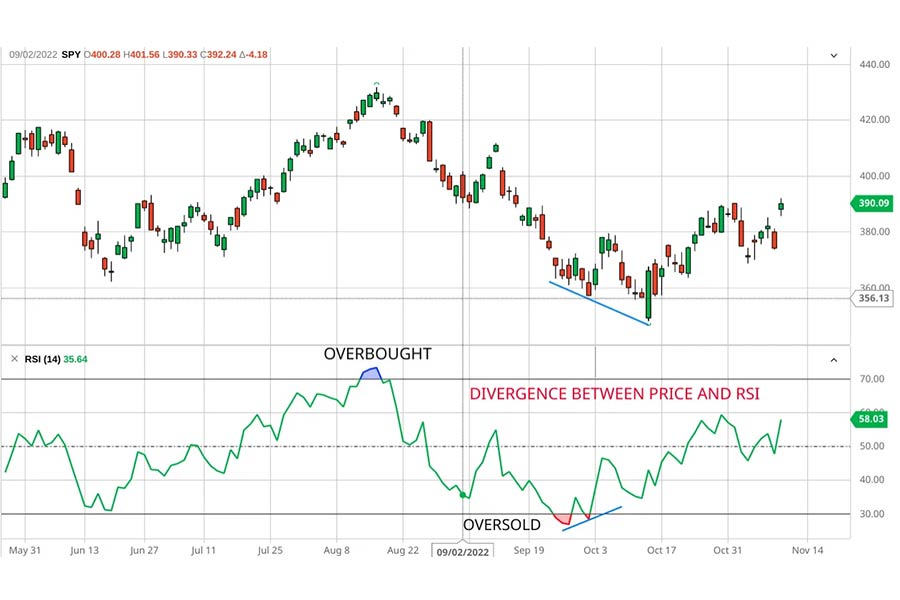Click the 50.00 RSI axis label
This screenshot has width=900, height=600.
coord(872,446)
